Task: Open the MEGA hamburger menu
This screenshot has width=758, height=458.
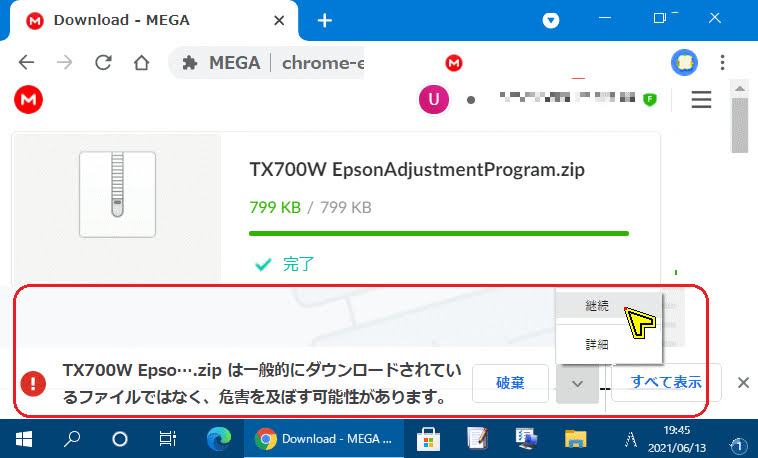Action: tap(701, 99)
